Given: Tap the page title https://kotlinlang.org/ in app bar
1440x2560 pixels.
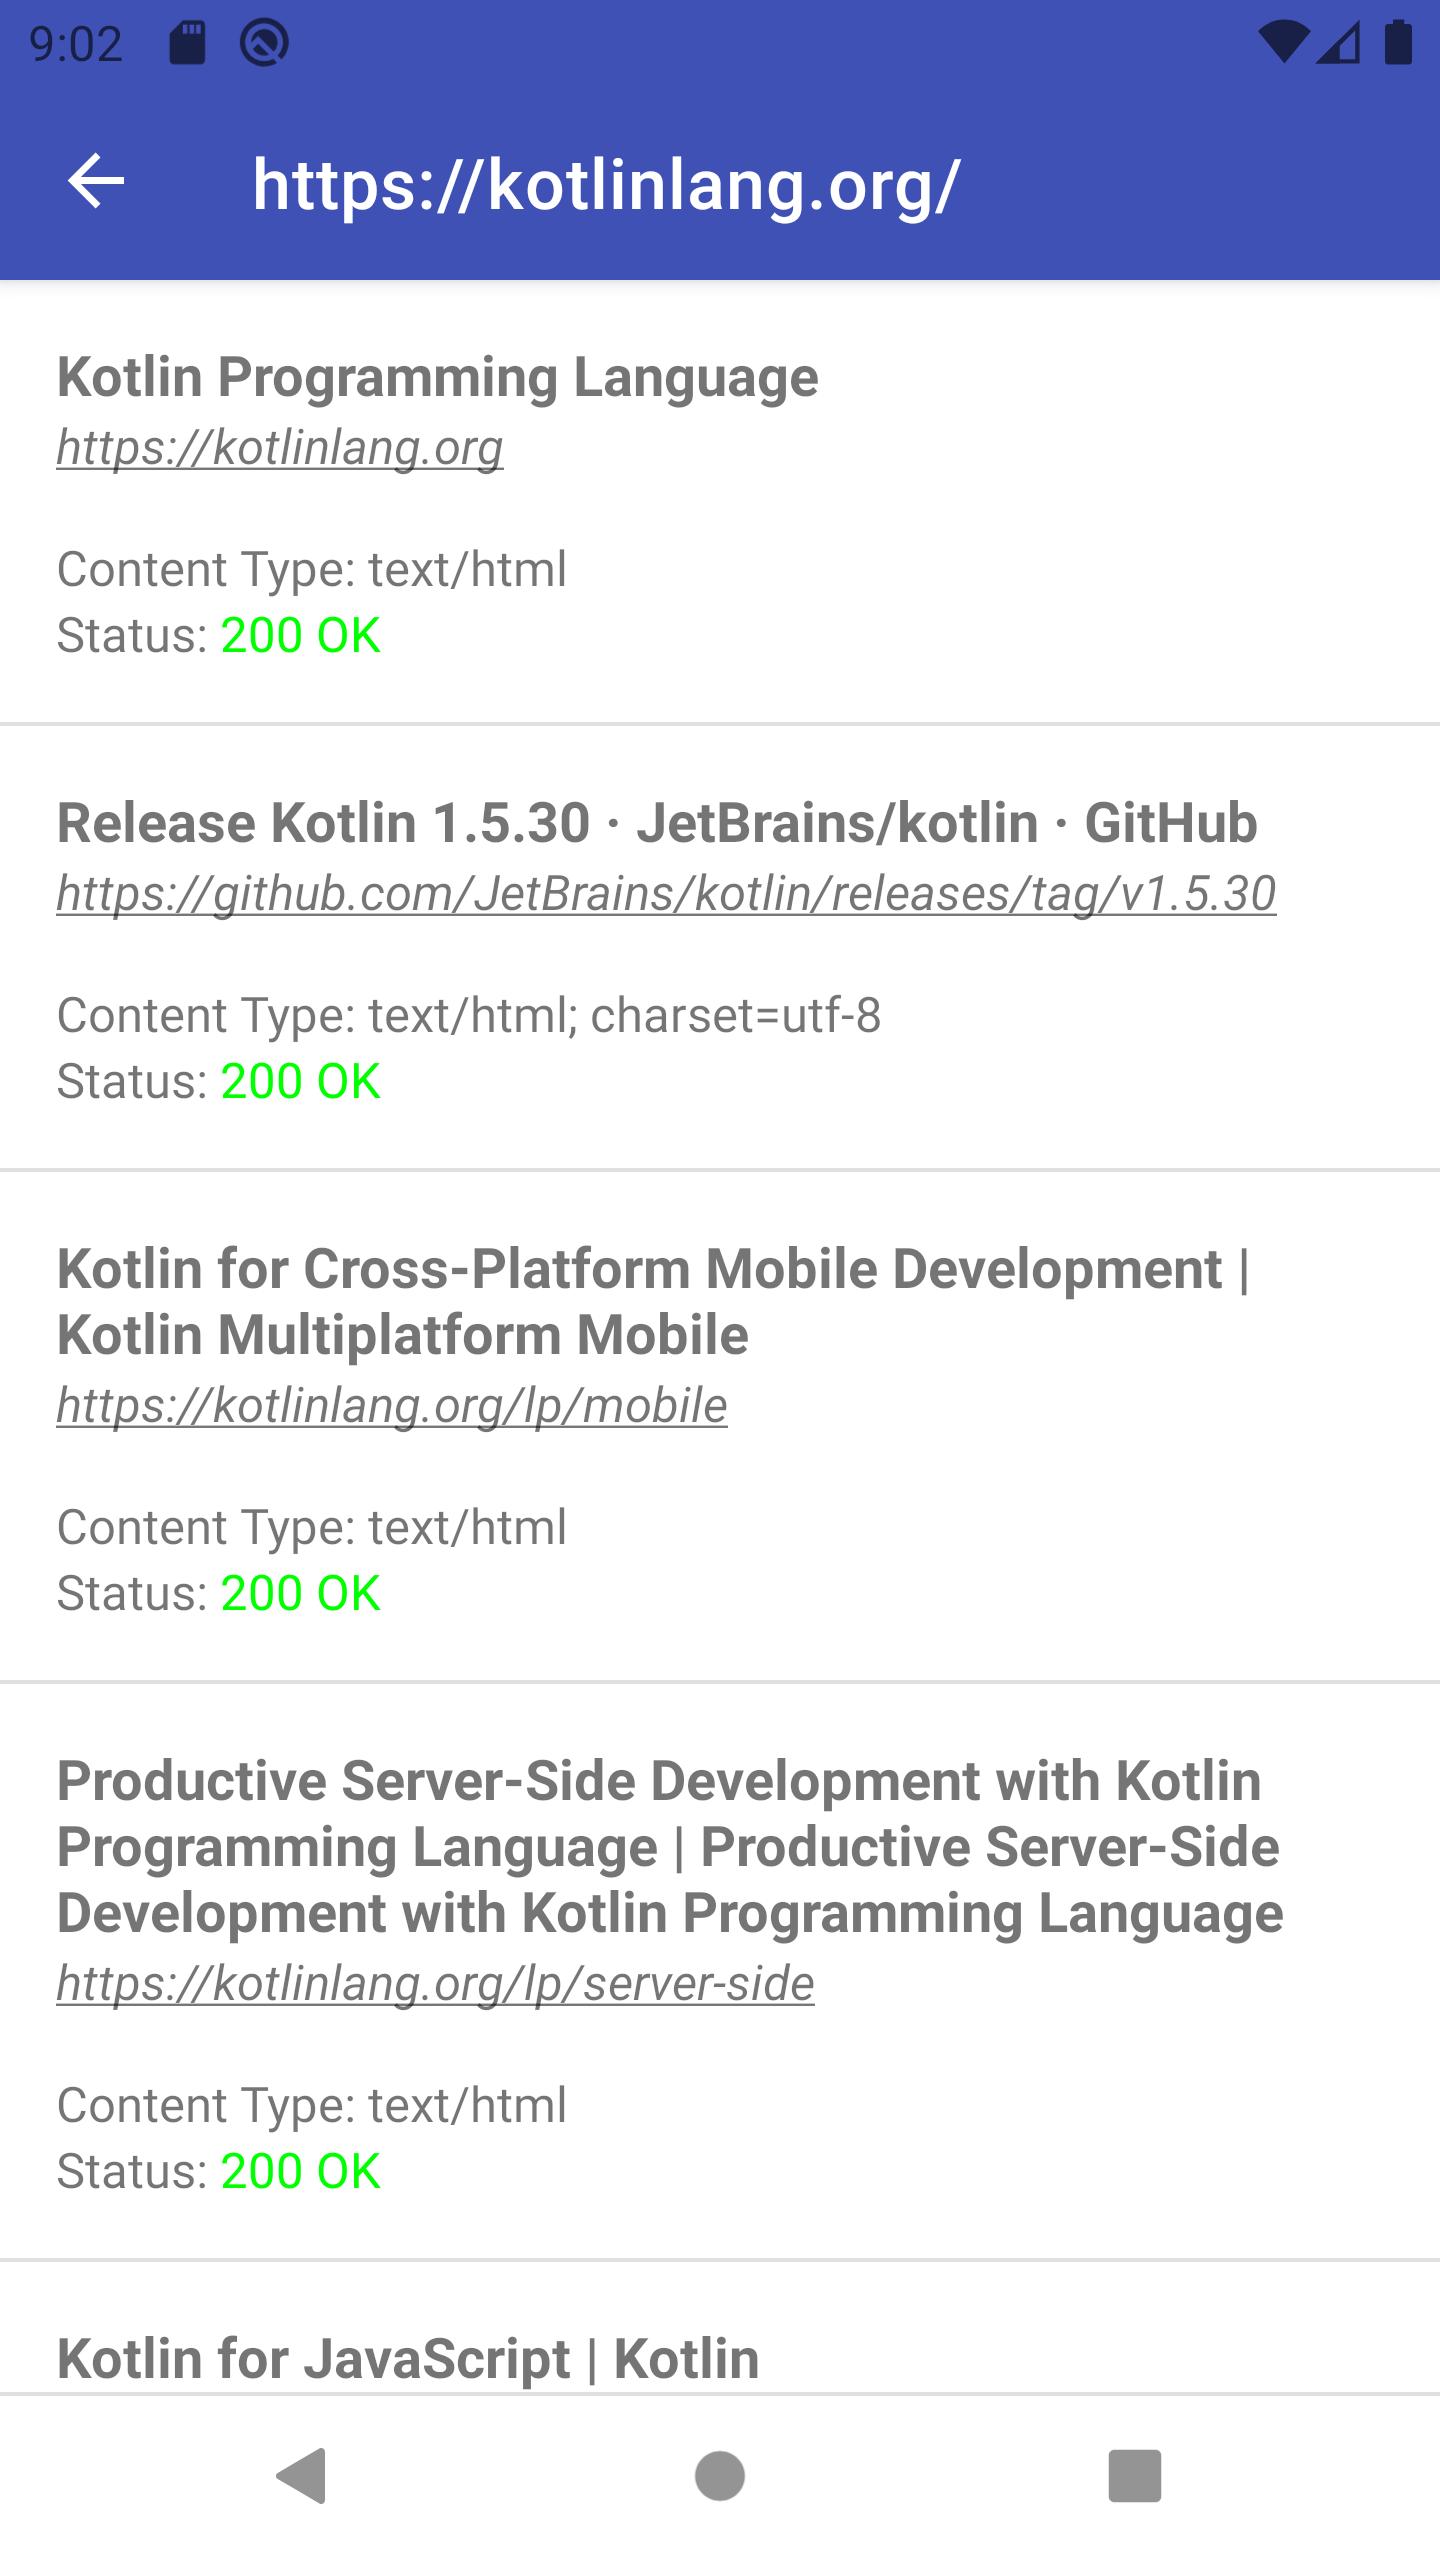Looking at the screenshot, I should (606, 185).
